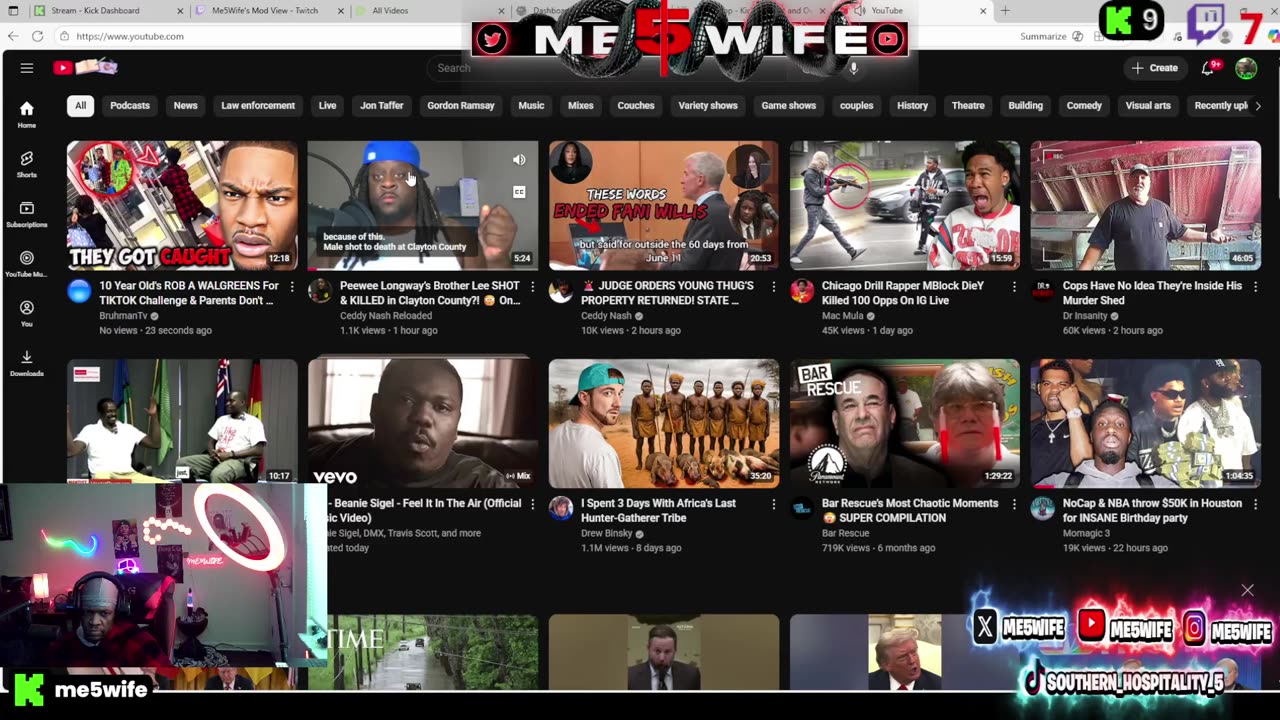The image size is (1280, 720).
Task: Open more options for NoCap video
Action: (1255, 505)
